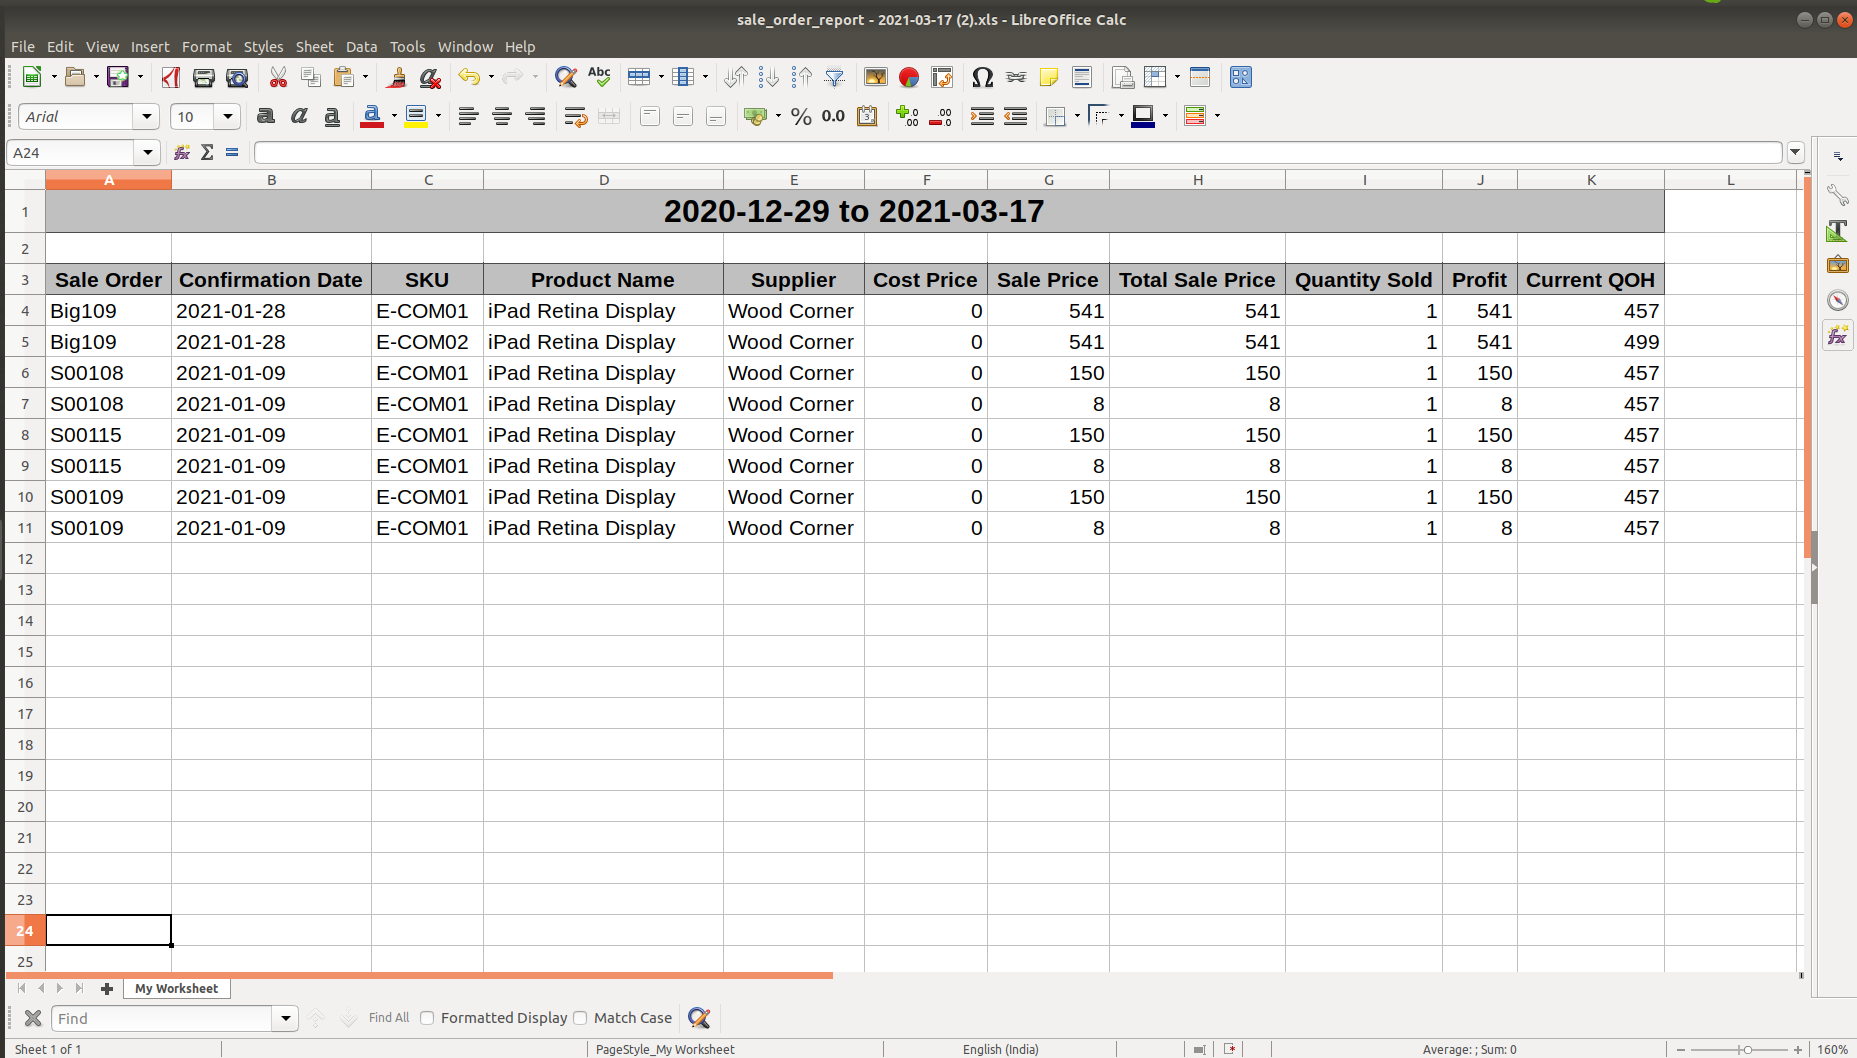Expand the formula bar arrow
Image resolution: width=1857 pixels, height=1058 pixels.
(1796, 152)
